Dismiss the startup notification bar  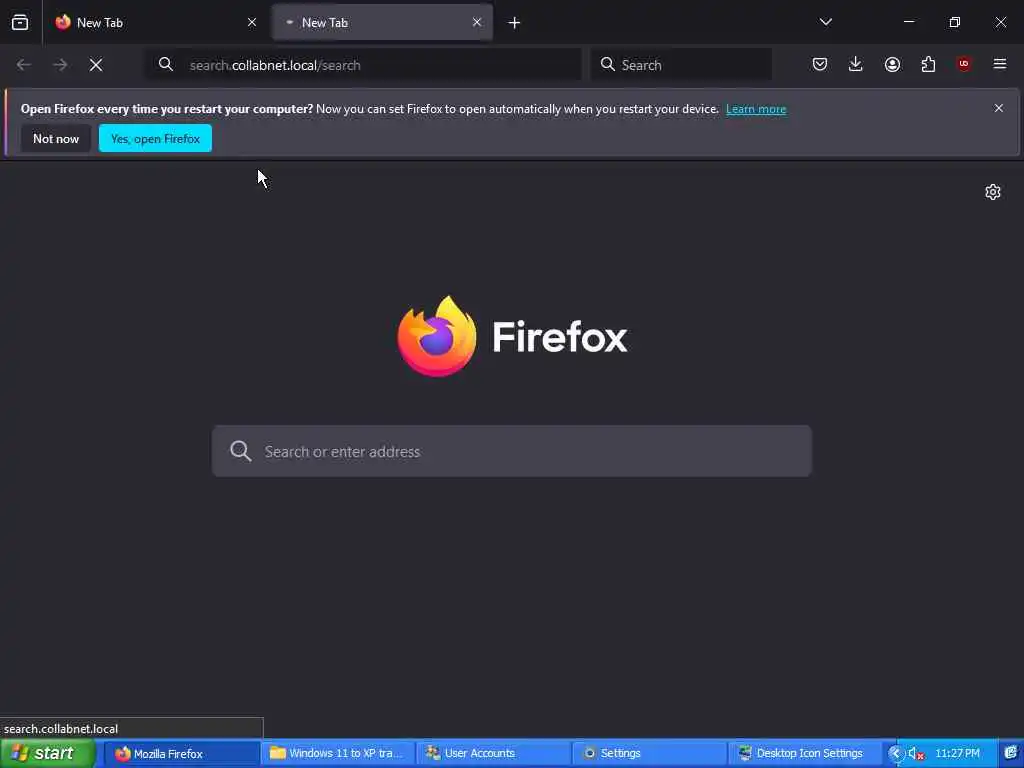999,108
